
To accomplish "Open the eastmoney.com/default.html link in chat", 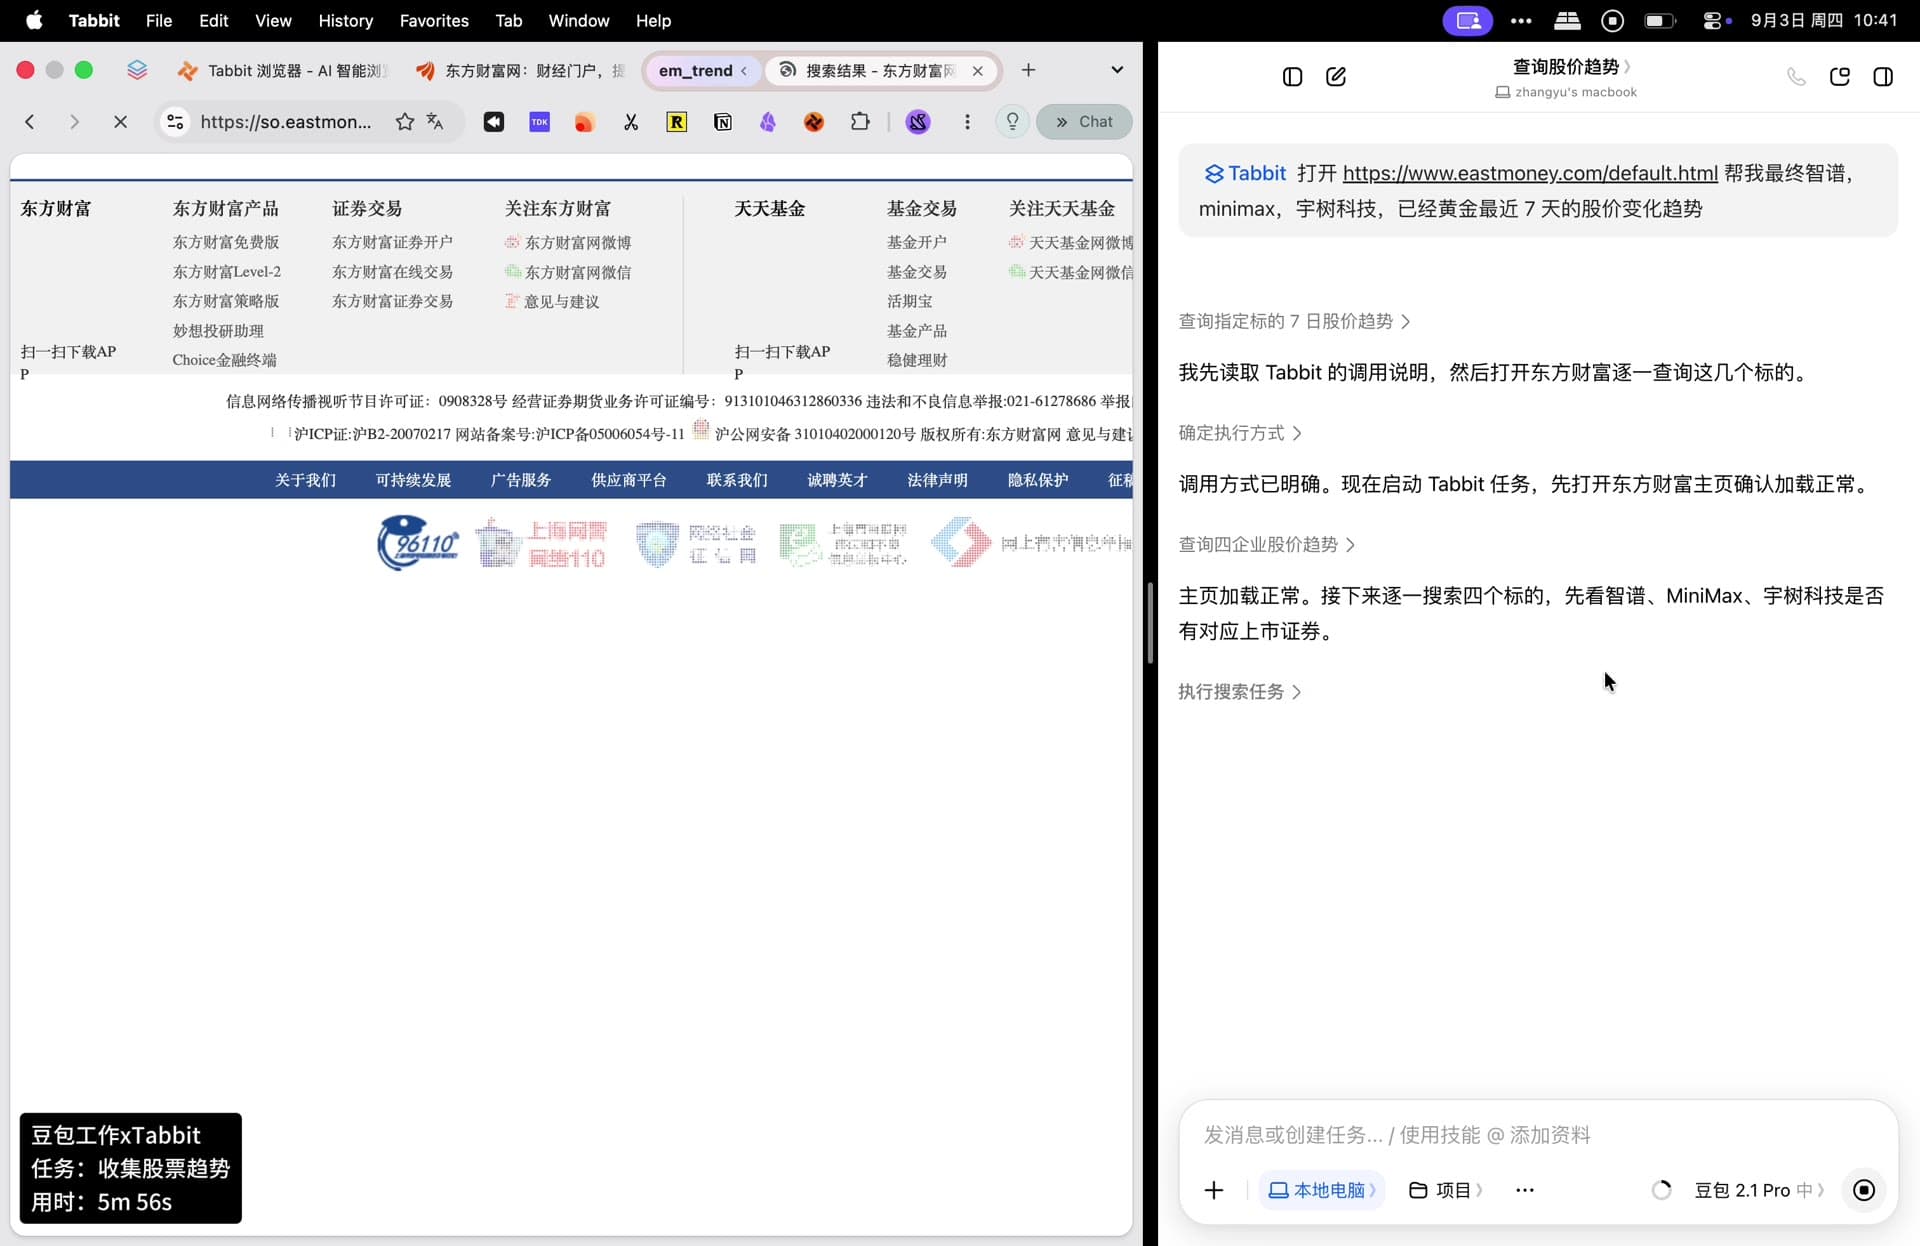I will [x=1530, y=173].
